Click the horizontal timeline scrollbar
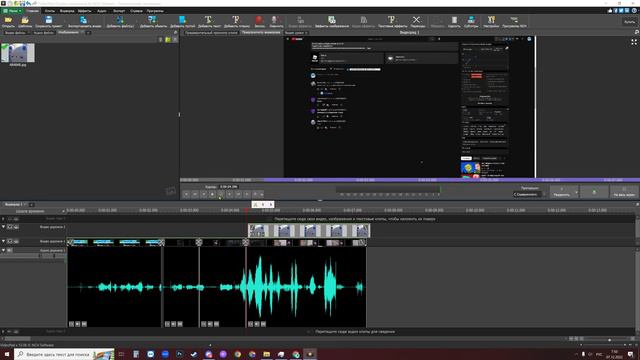This screenshot has width=640, height=360. 18,339
